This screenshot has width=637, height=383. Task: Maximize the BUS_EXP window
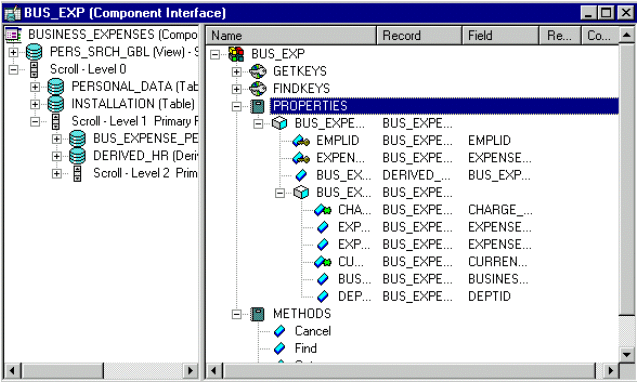click(x=606, y=13)
